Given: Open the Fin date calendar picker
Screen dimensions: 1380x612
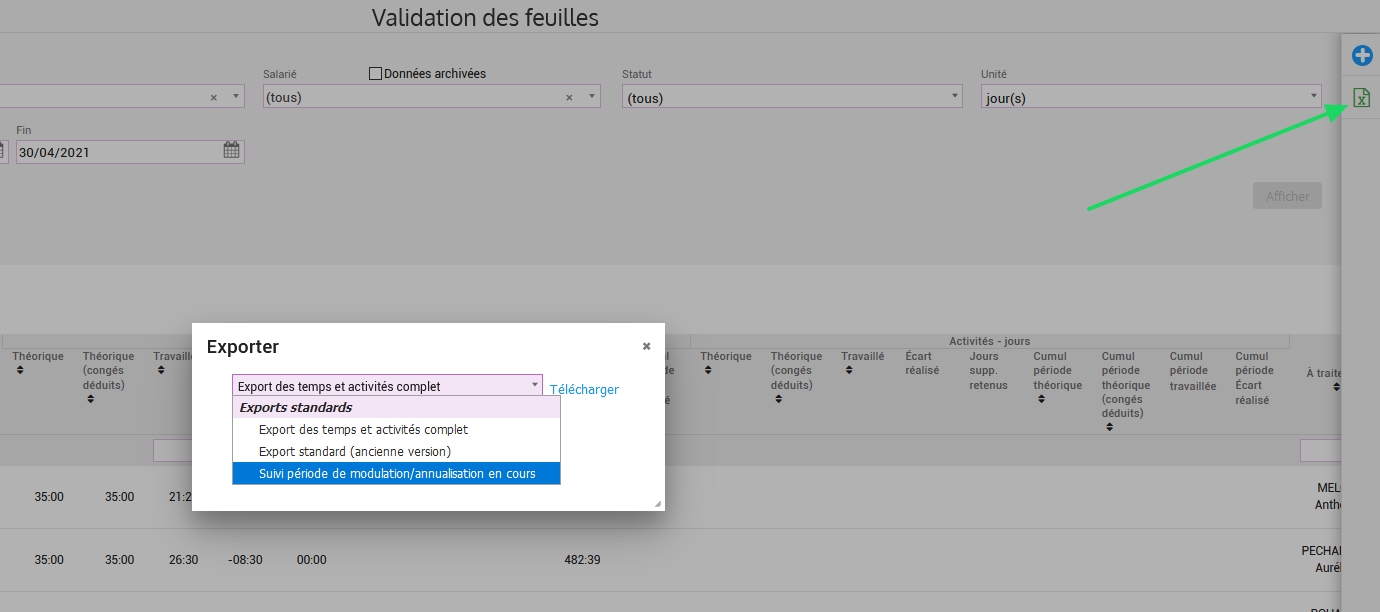Looking at the screenshot, I should [x=231, y=151].
